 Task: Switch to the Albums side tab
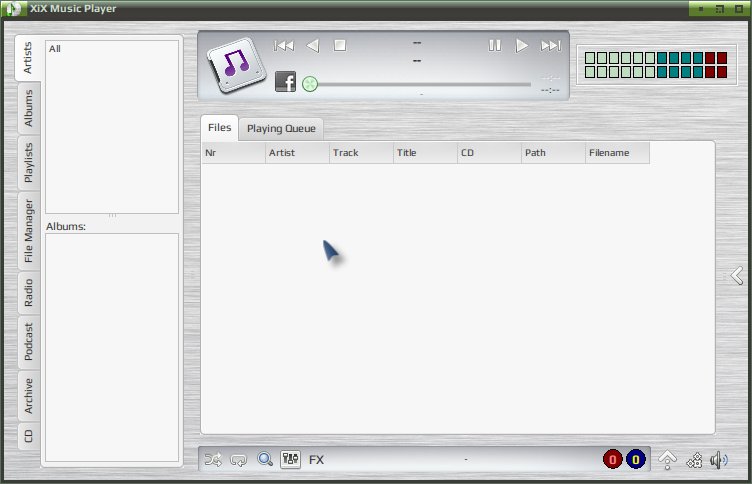tap(29, 108)
